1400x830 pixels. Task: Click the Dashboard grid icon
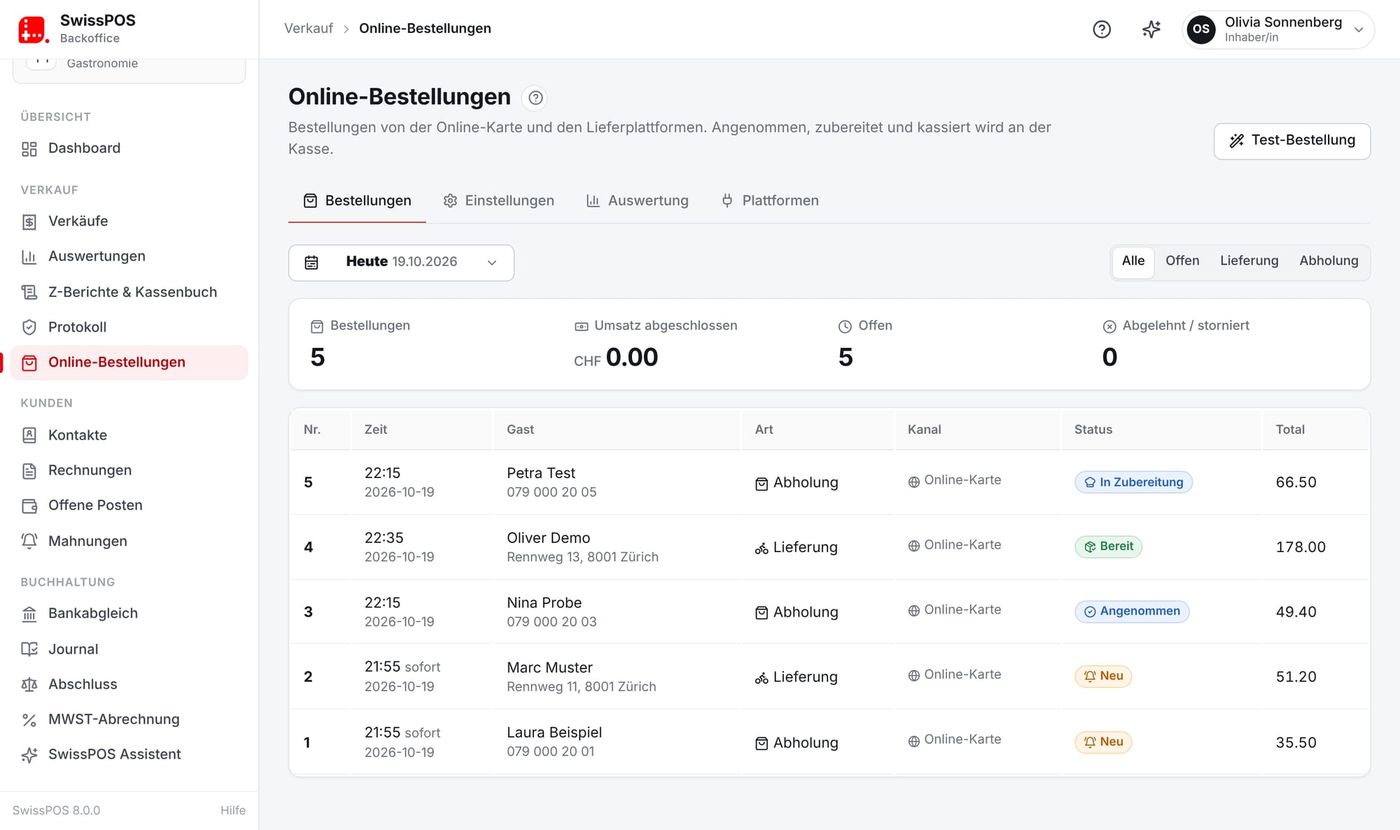point(29,149)
